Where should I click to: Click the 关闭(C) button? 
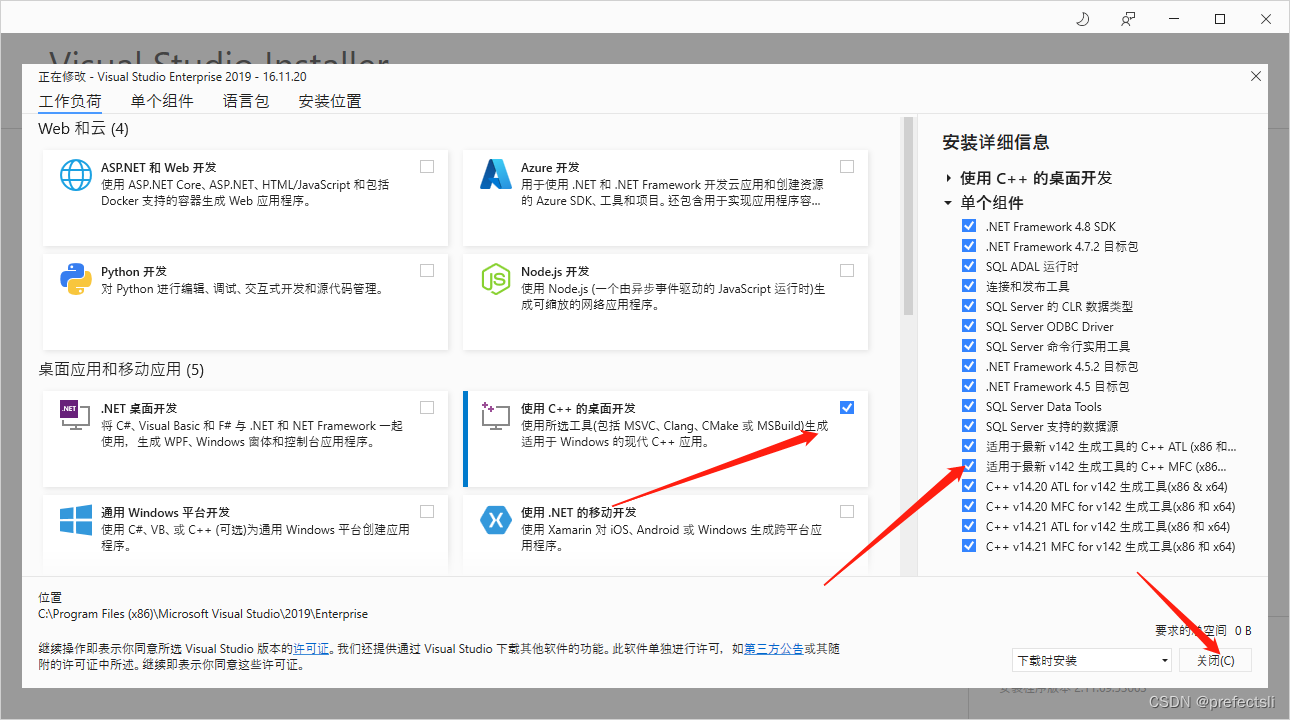coord(1215,661)
